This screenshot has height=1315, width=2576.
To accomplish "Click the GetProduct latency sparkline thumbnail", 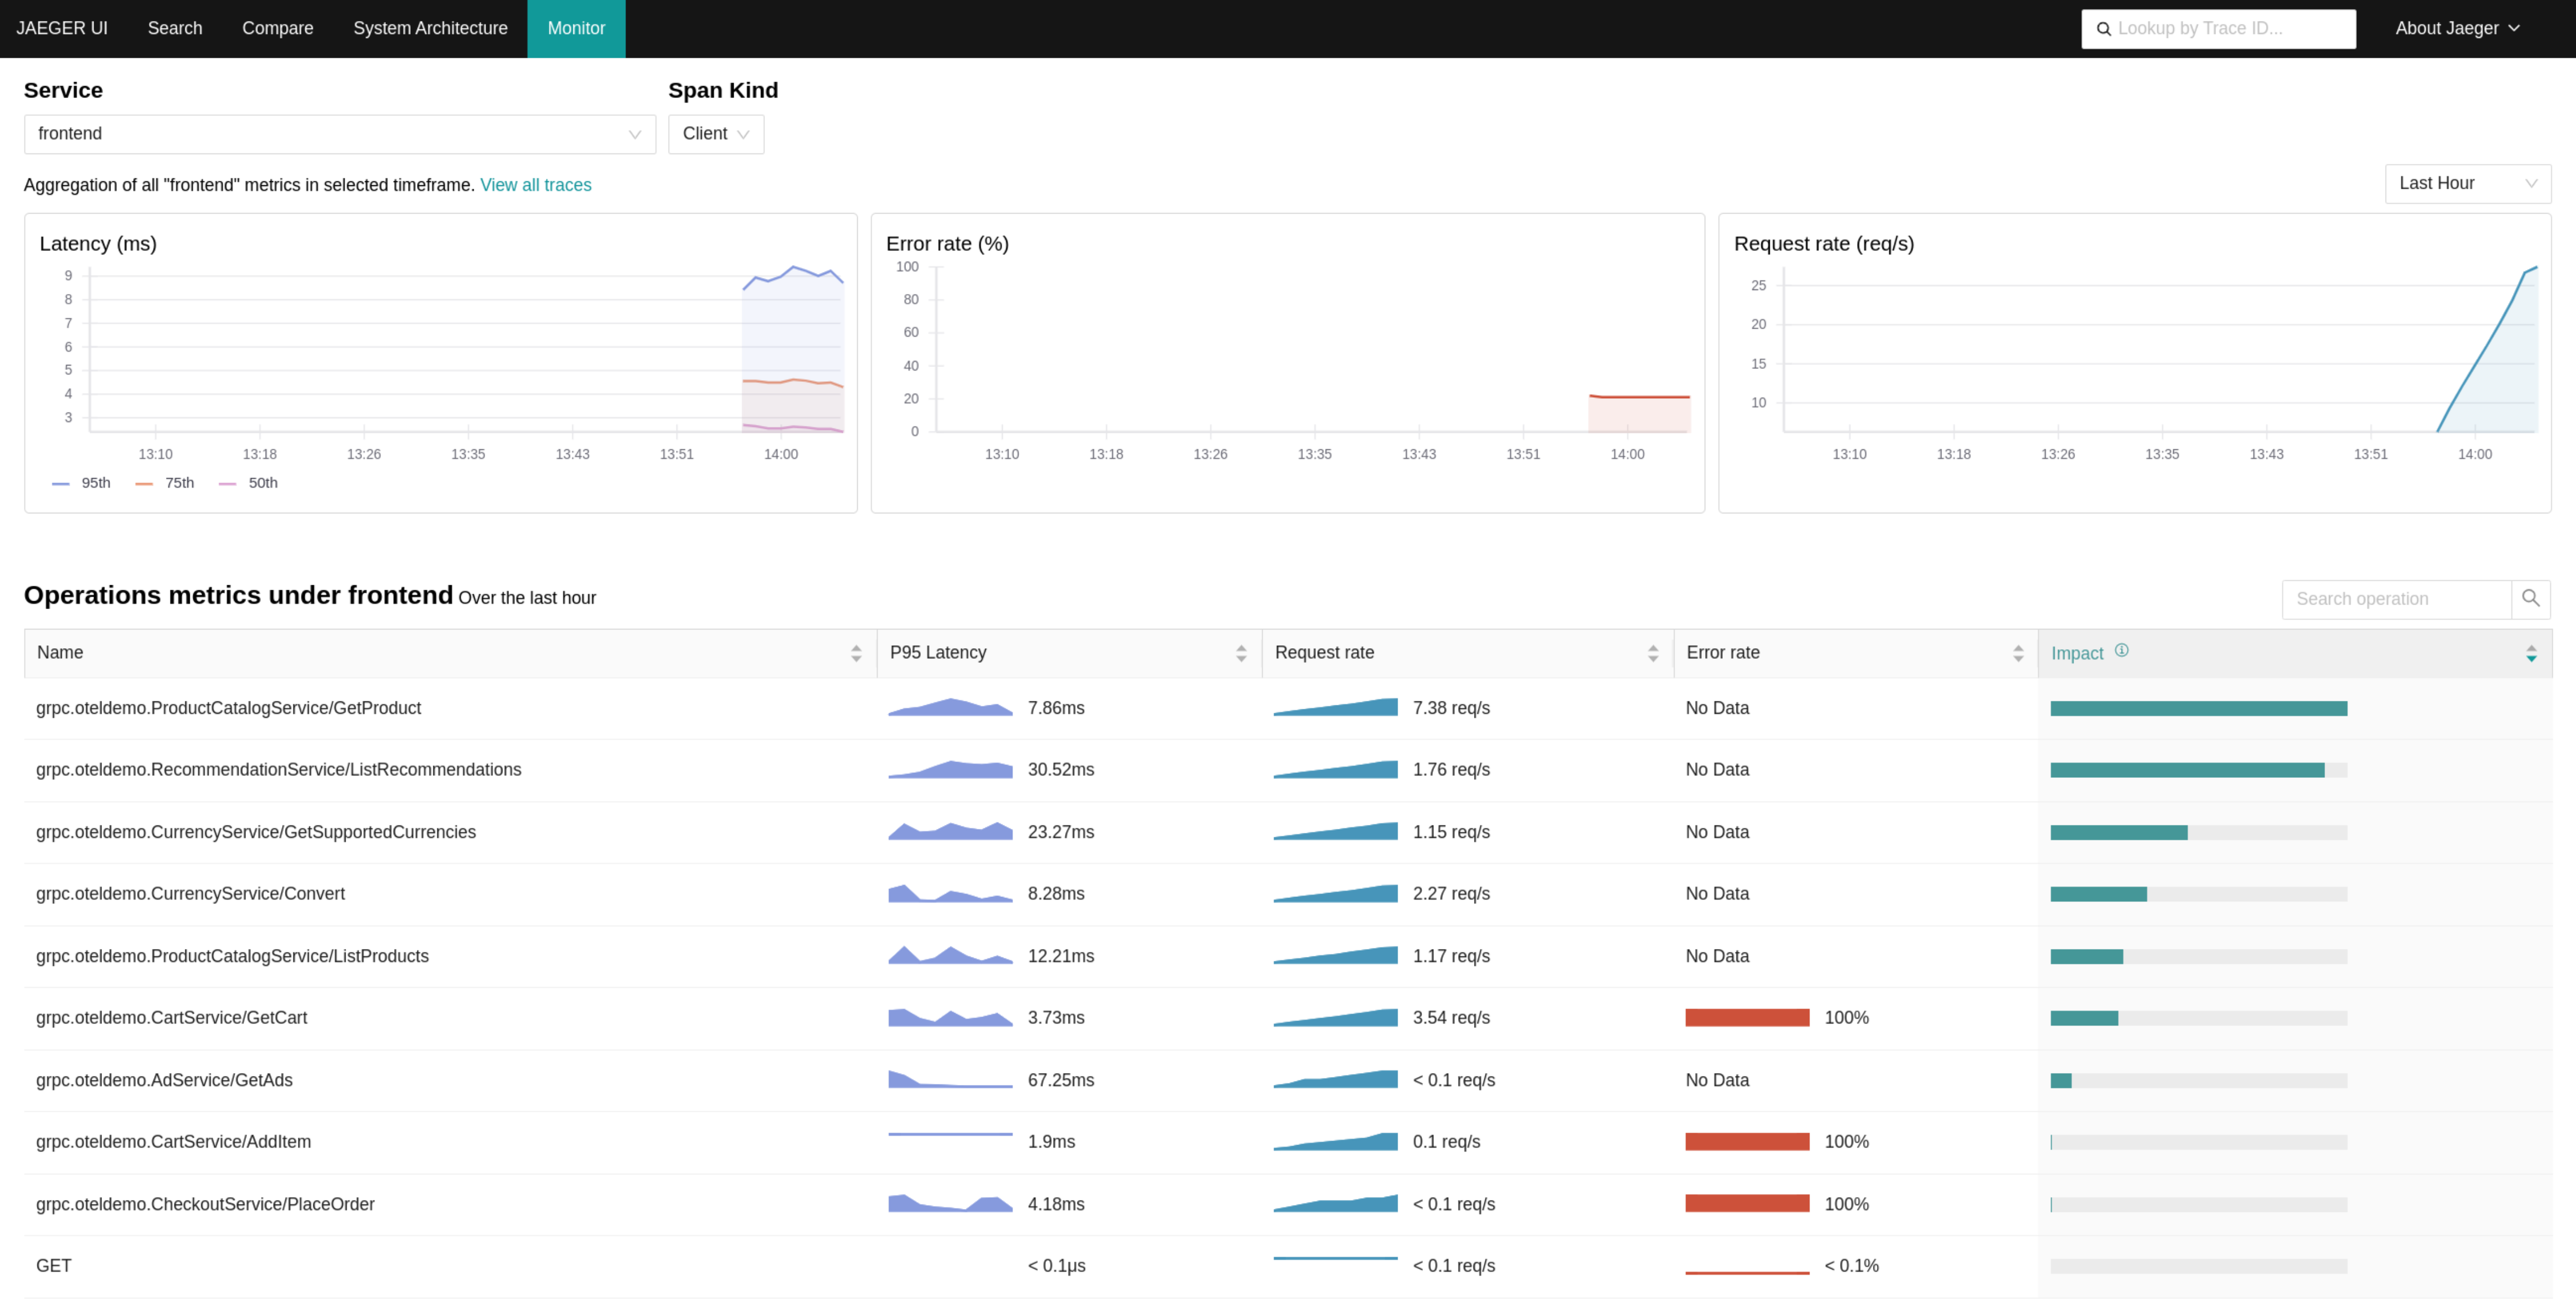I will pyautogui.click(x=950, y=707).
